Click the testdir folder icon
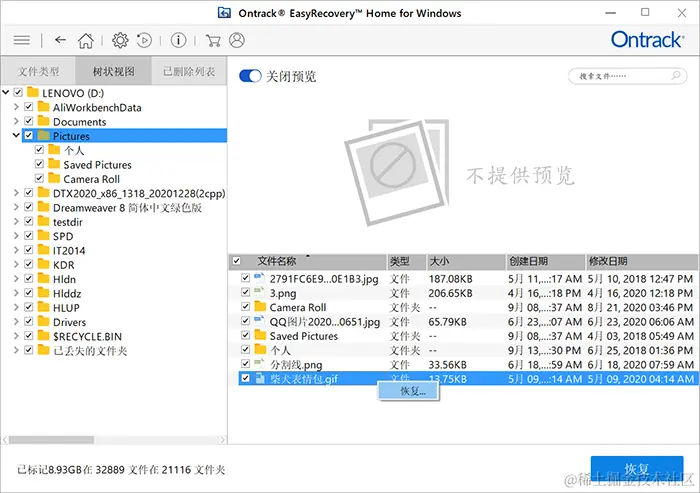Viewport: 700px width, 493px height. (x=43, y=221)
